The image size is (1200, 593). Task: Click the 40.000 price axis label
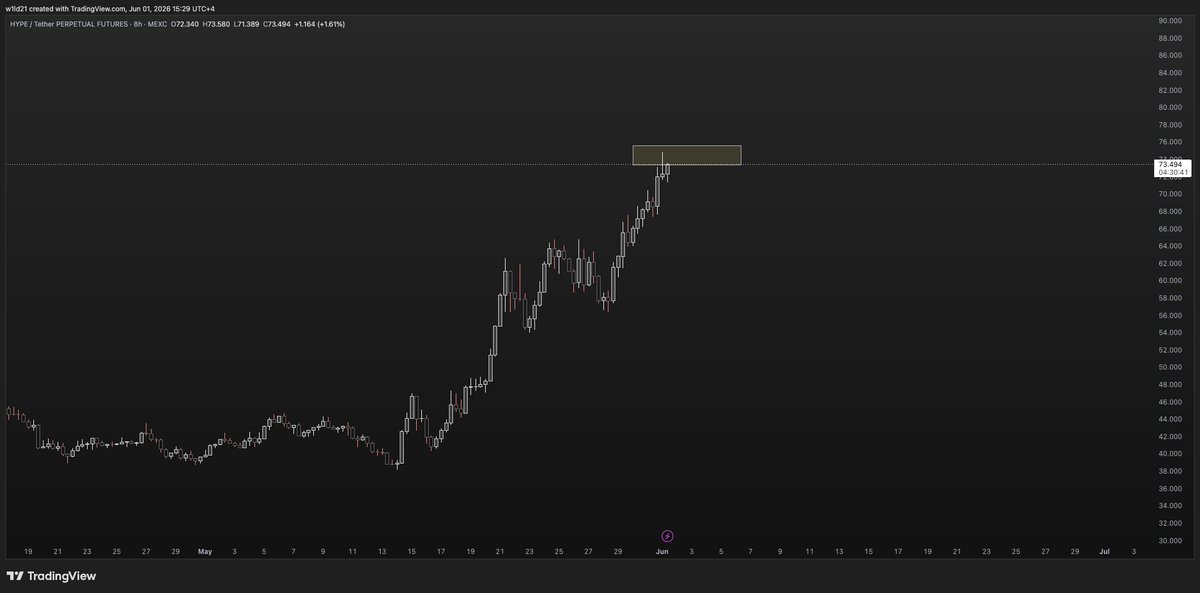coord(1171,454)
